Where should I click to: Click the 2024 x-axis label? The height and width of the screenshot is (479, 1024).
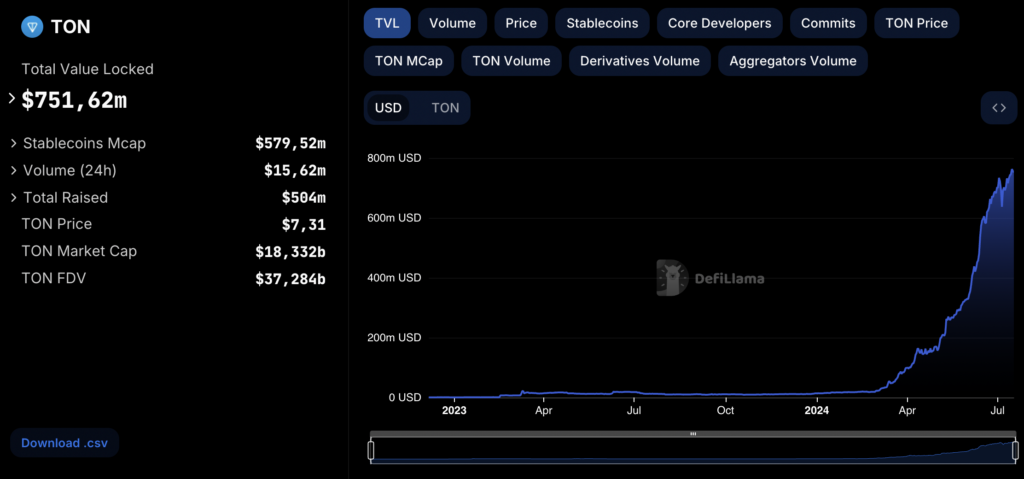pos(816,410)
